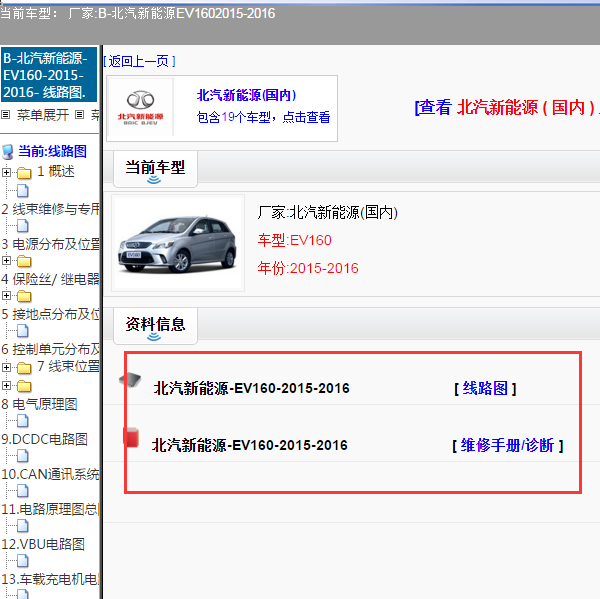Open tree item 6 控制单元分布

pos(51,349)
